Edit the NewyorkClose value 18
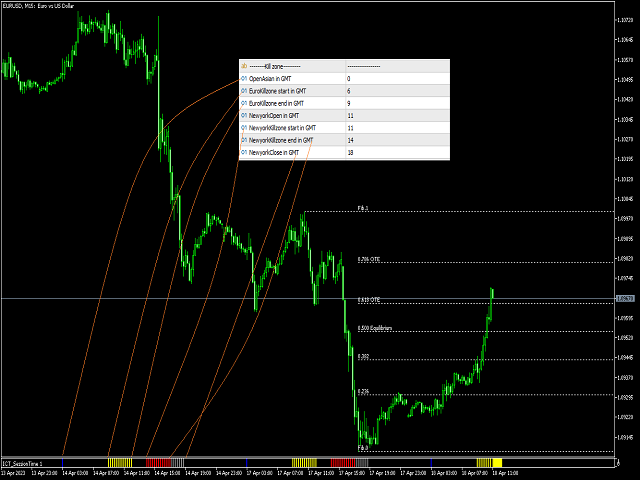 [398, 152]
